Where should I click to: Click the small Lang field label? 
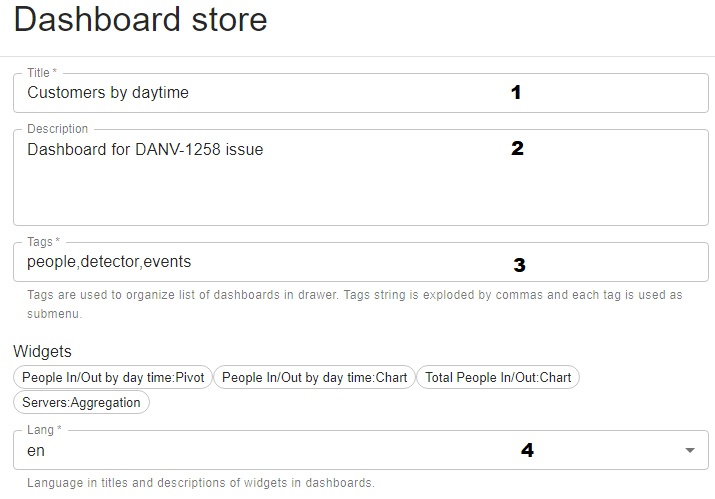(x=42, y=430)
